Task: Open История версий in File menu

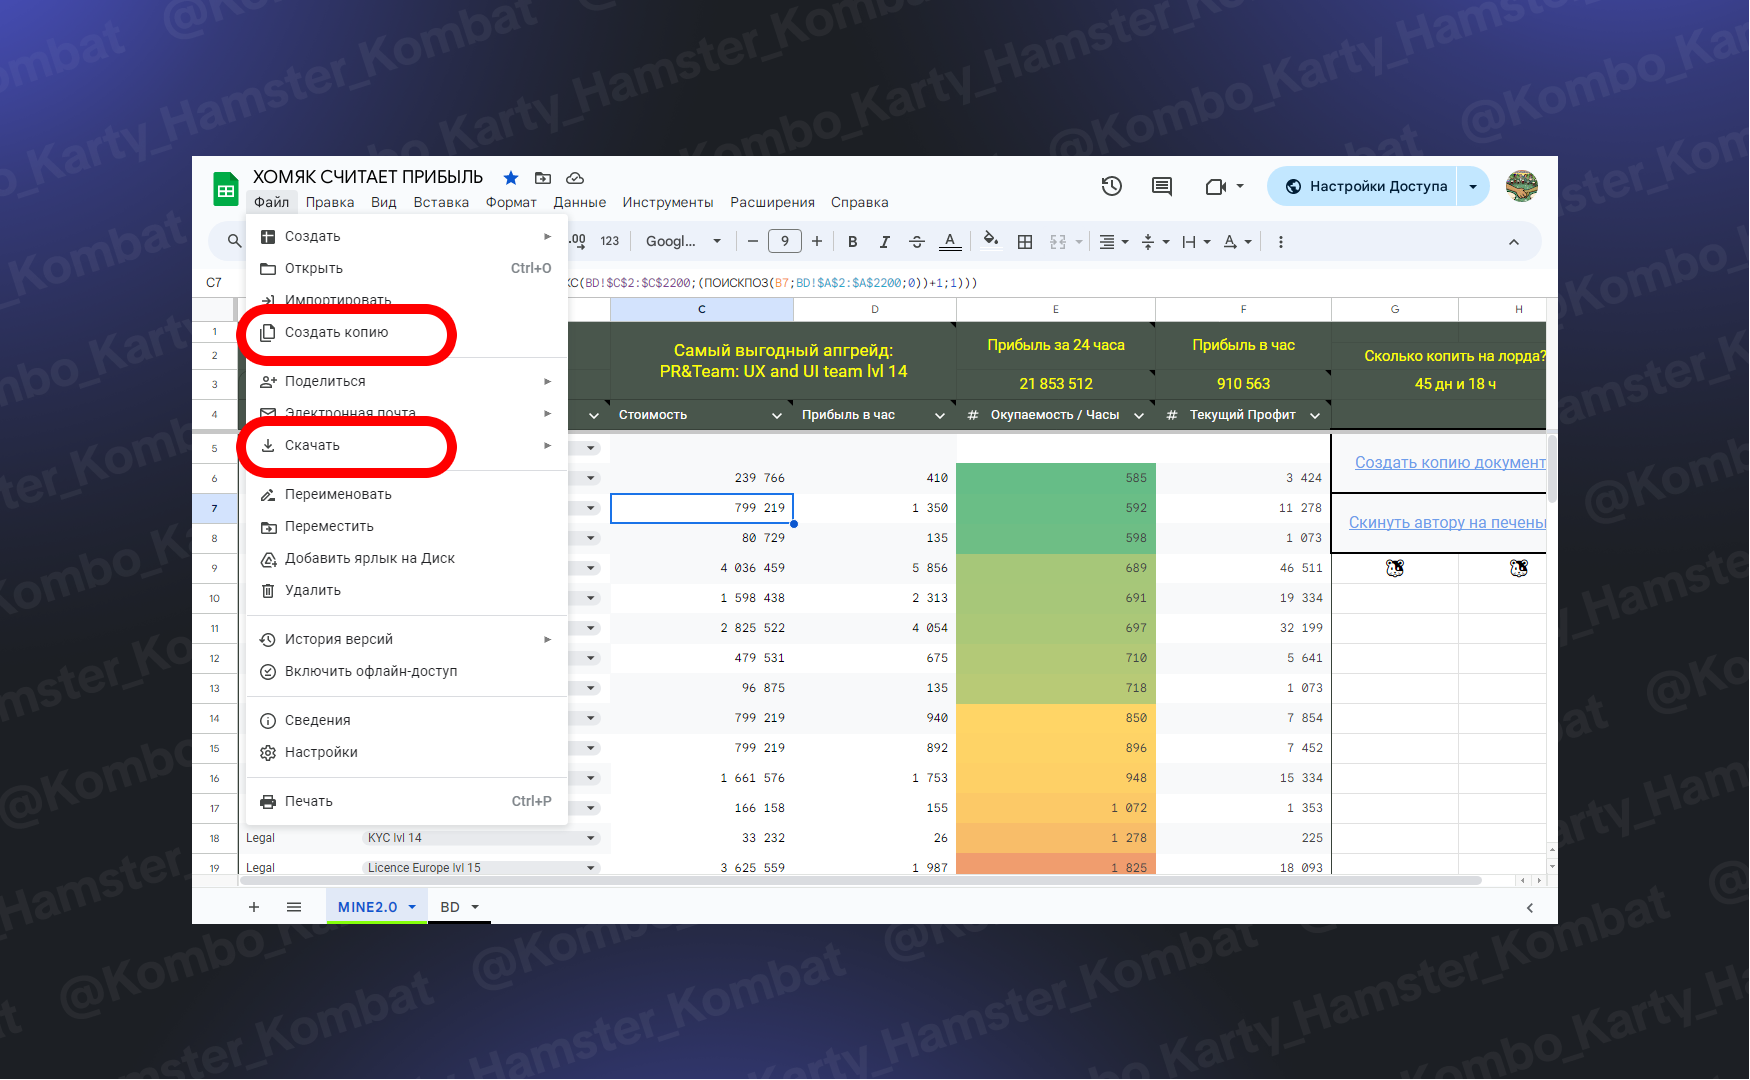Action: click(x=407, y=639)
